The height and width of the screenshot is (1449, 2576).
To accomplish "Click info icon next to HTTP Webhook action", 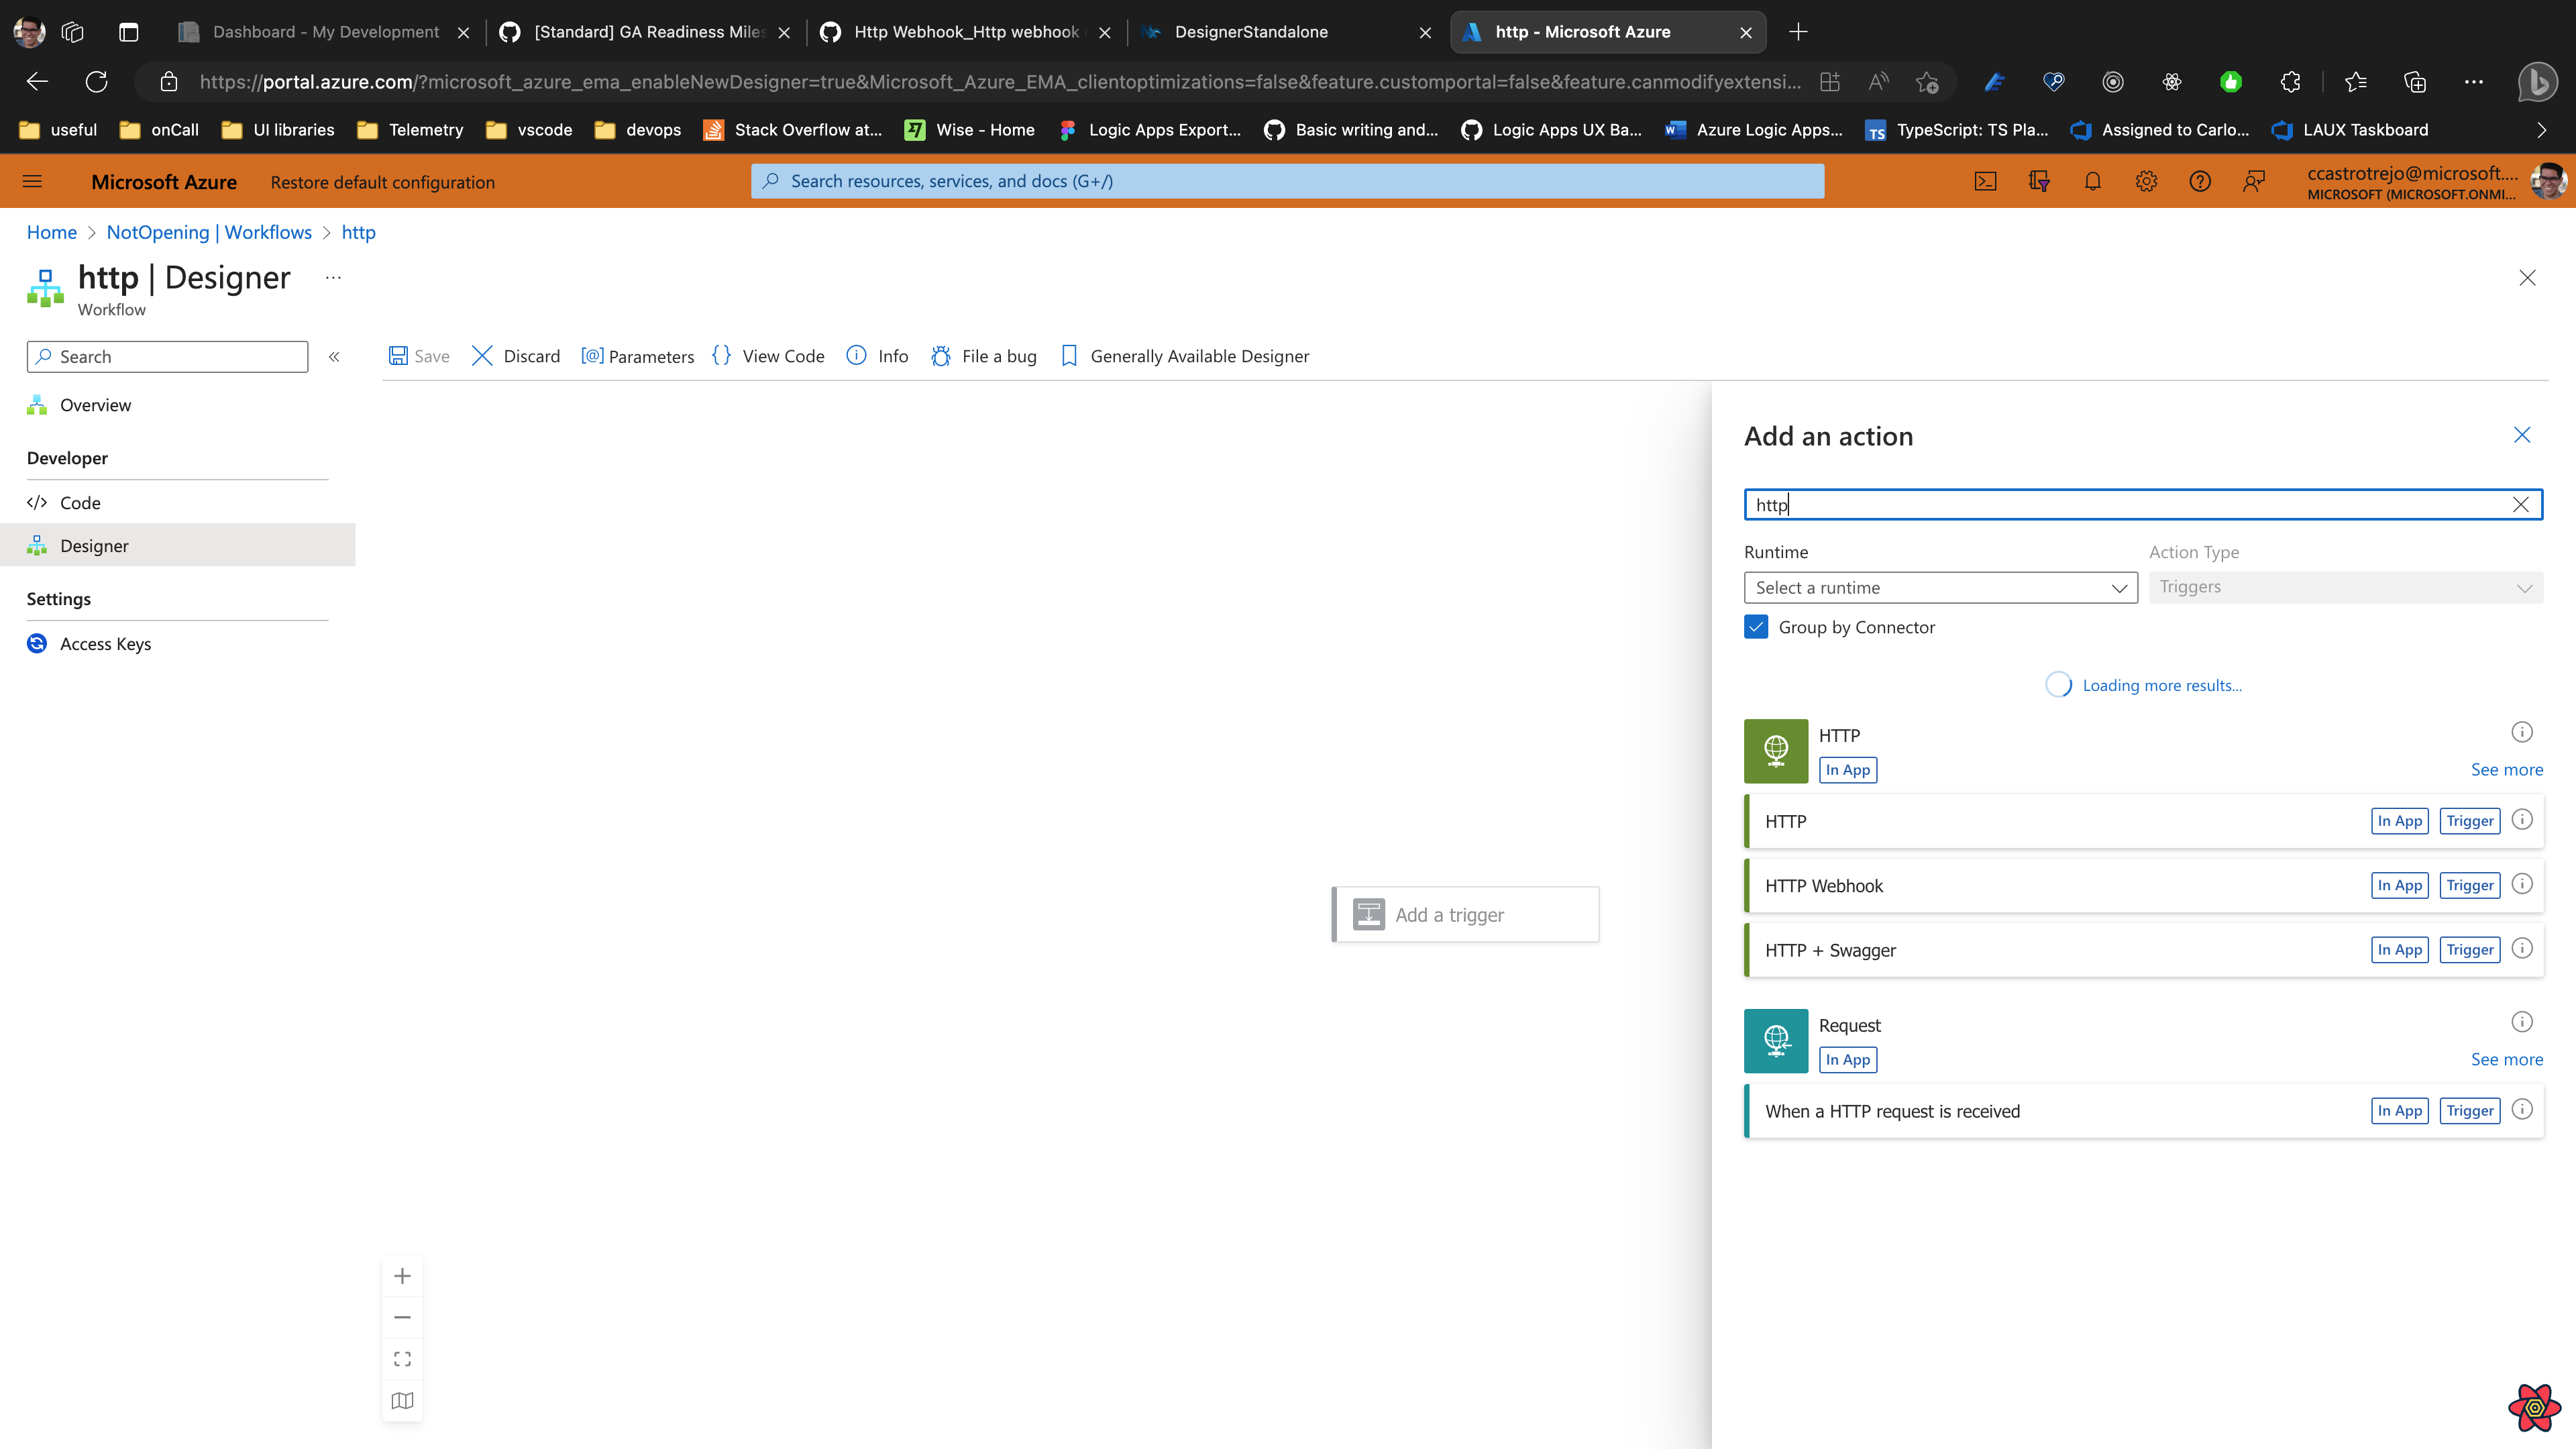I will (2522, 885).
